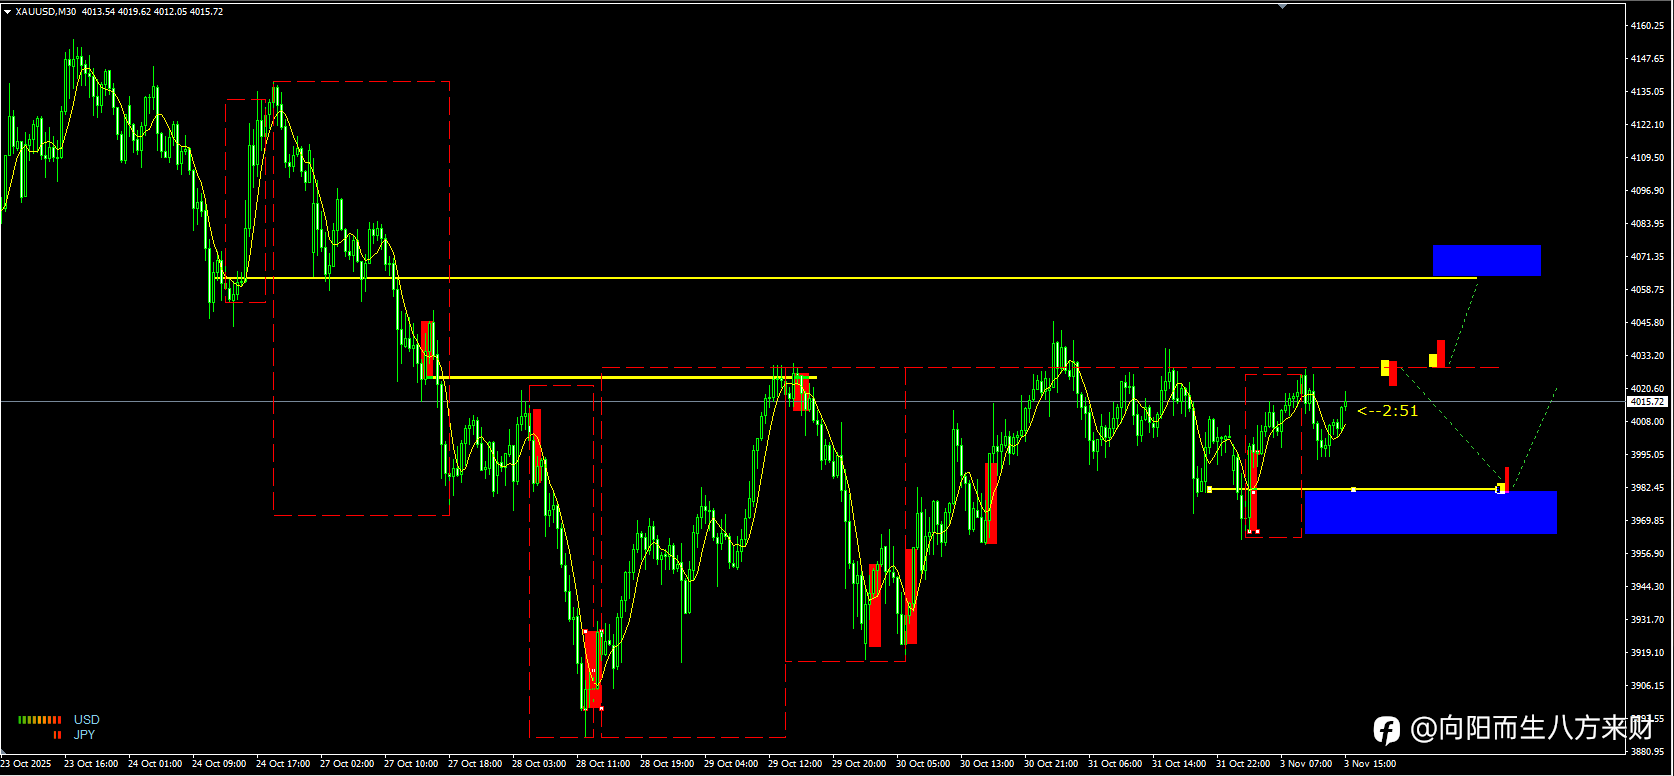Click the 4033.20 price scale label
The image size is (1674, 776).
(x=1647, y=356)
